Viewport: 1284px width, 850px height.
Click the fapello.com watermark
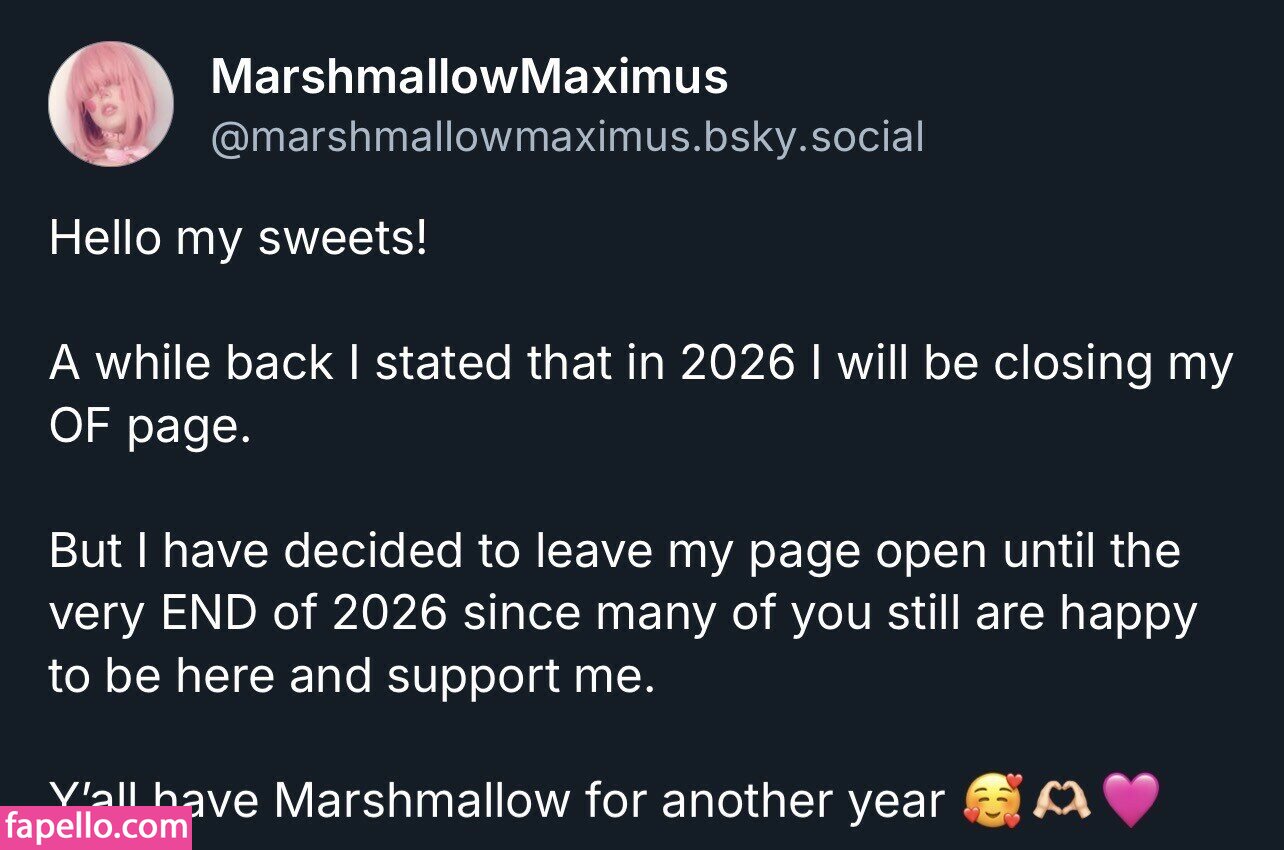pos(96,827)
